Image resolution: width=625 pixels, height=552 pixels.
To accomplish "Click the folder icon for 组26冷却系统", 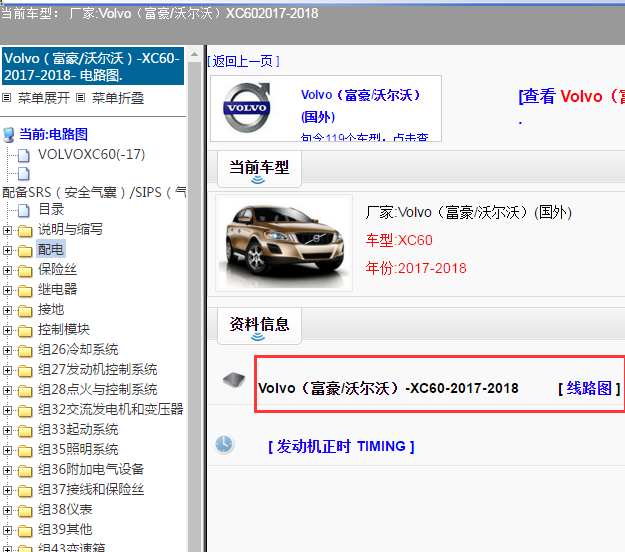I will tap(25, 350).
